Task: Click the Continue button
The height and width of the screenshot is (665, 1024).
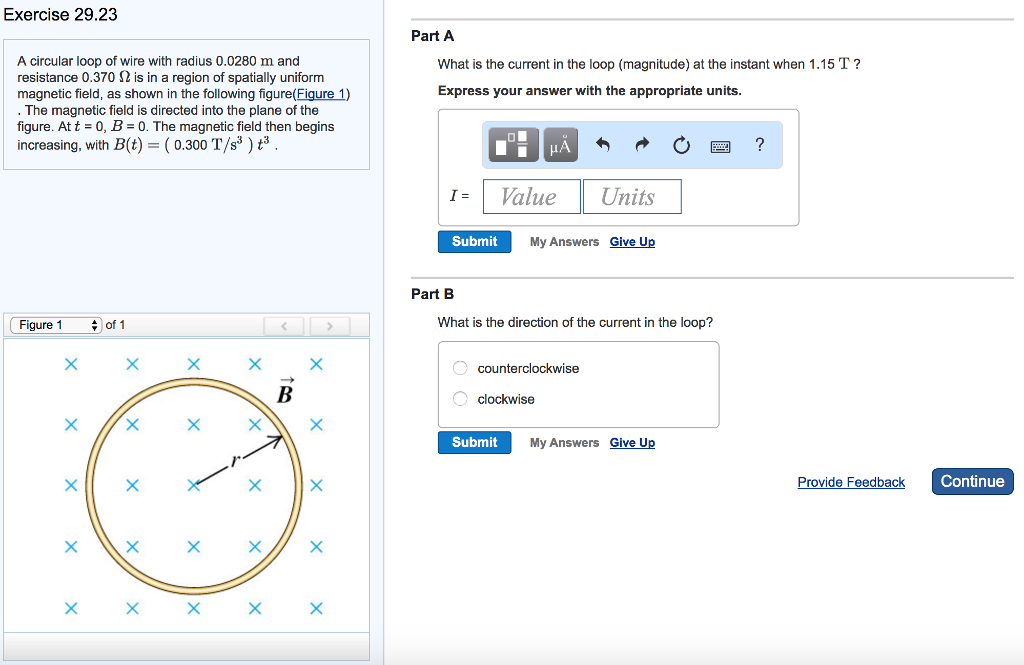Action: pyautogui.click(x=972, y=481)
